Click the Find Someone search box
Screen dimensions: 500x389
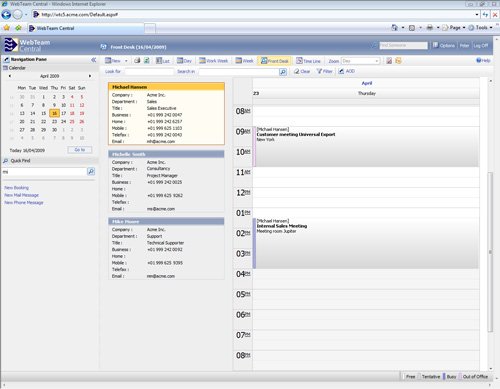[404, 45]
